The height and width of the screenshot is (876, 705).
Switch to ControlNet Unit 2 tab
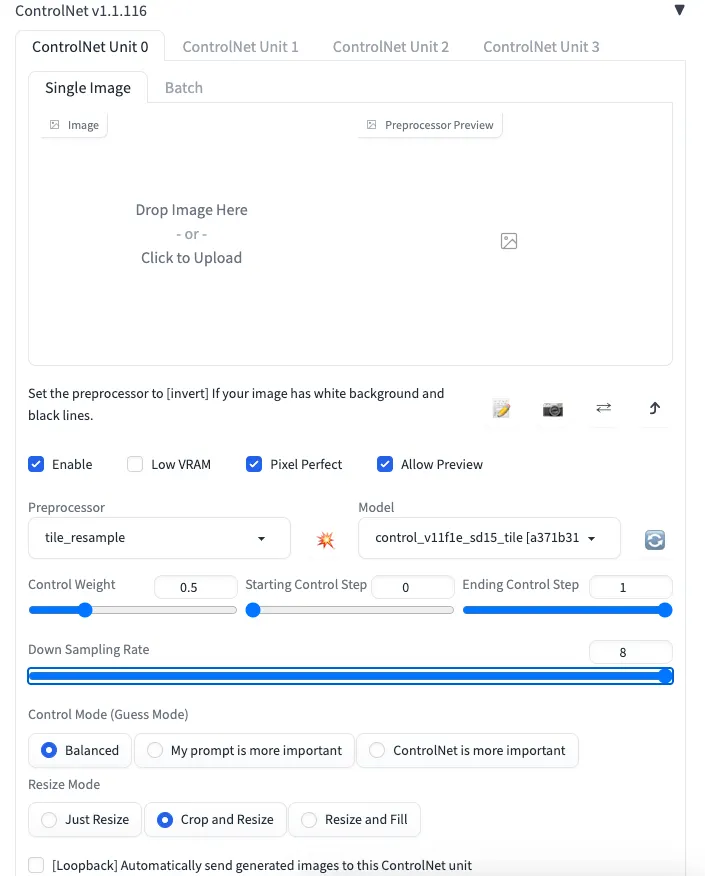point(391,46)
